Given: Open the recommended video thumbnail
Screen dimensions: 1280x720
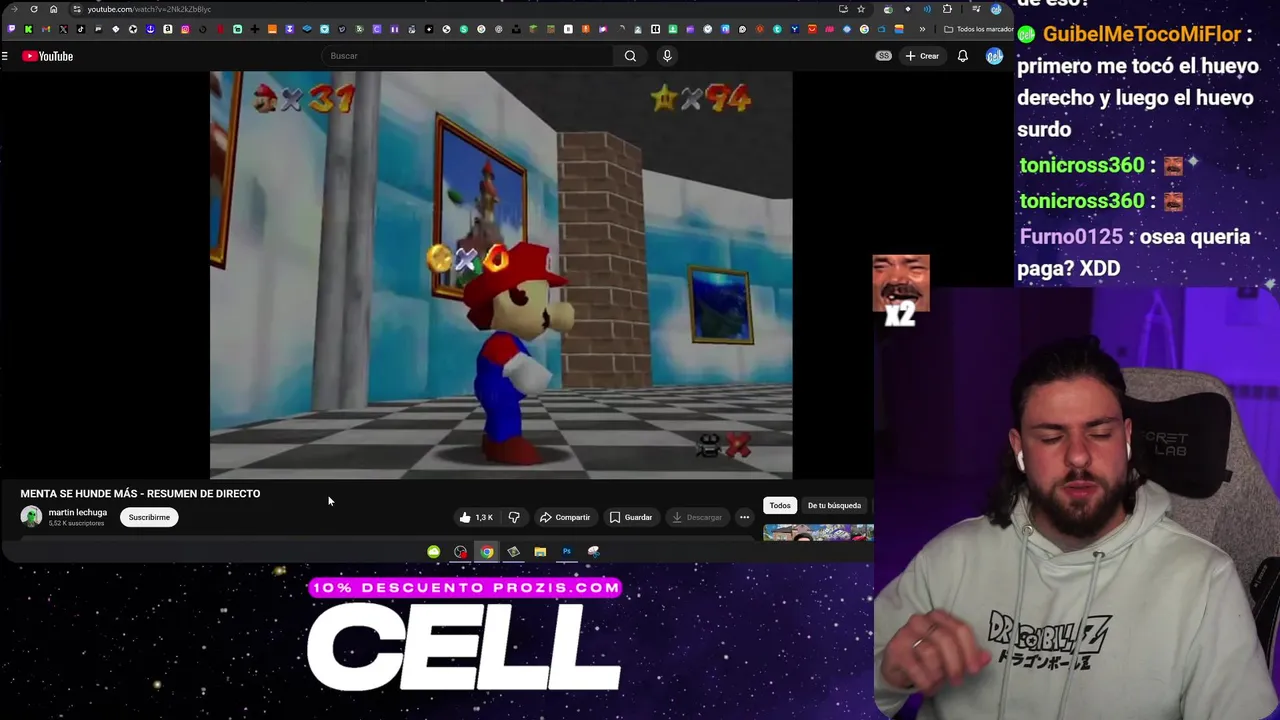Looking at the screenshot, I should point(818,533).
